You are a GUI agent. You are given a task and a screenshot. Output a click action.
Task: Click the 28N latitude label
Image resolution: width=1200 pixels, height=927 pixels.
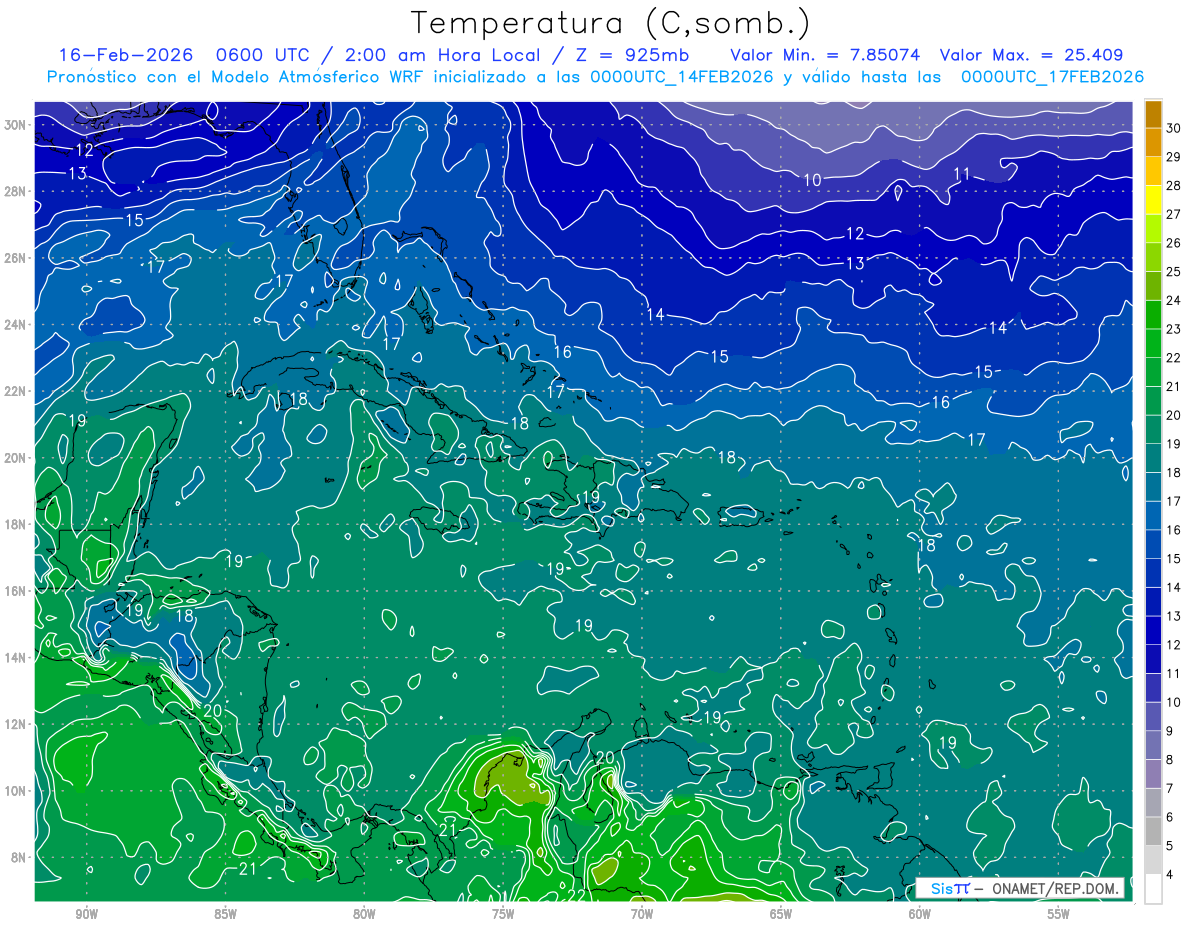(x=15, y=191)
